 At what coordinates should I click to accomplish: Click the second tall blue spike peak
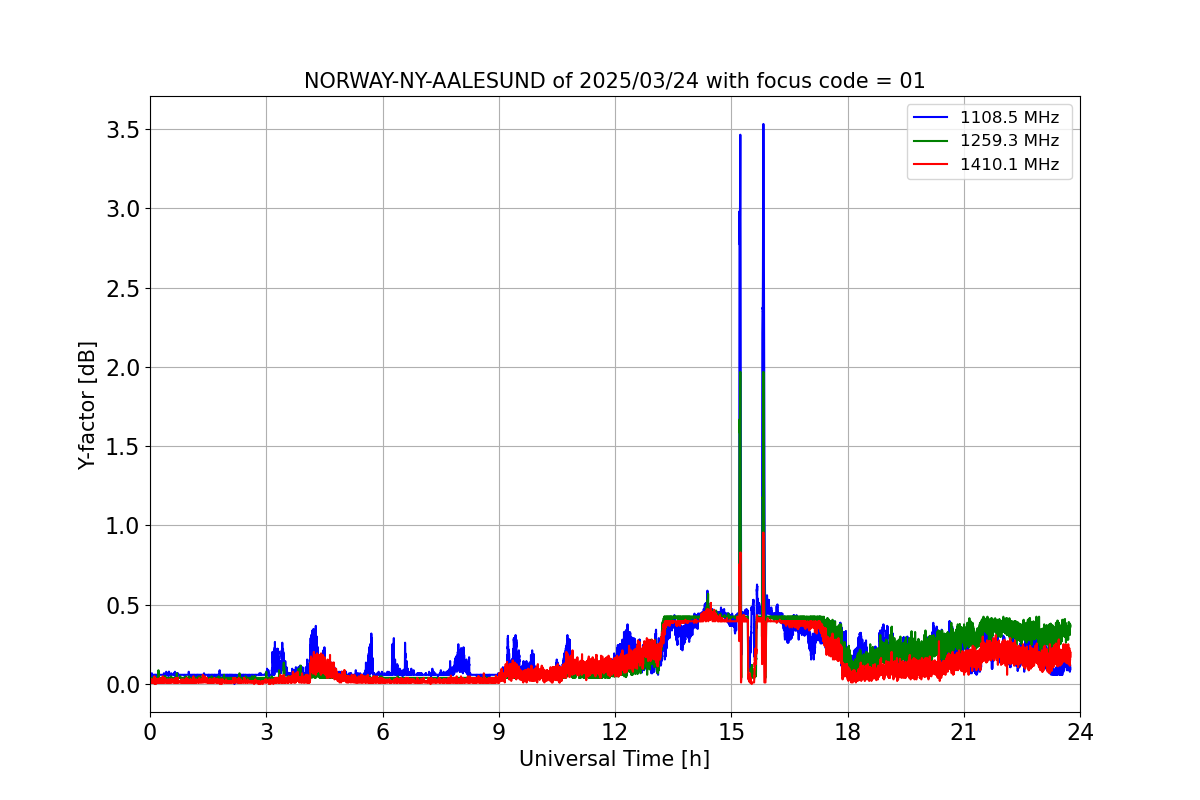click(x=763, y=126)
